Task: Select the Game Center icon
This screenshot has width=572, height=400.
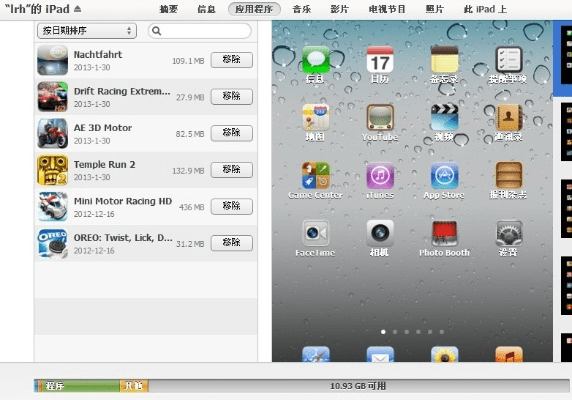Action: (316, 175)
